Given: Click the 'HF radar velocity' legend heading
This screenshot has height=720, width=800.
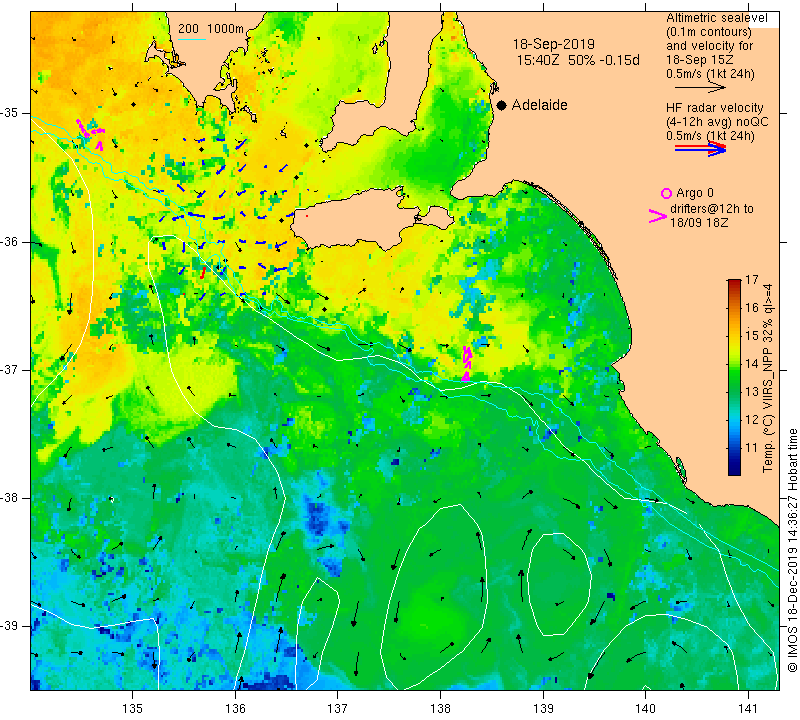Looking at the screenshot, I should tap(714, 108).
